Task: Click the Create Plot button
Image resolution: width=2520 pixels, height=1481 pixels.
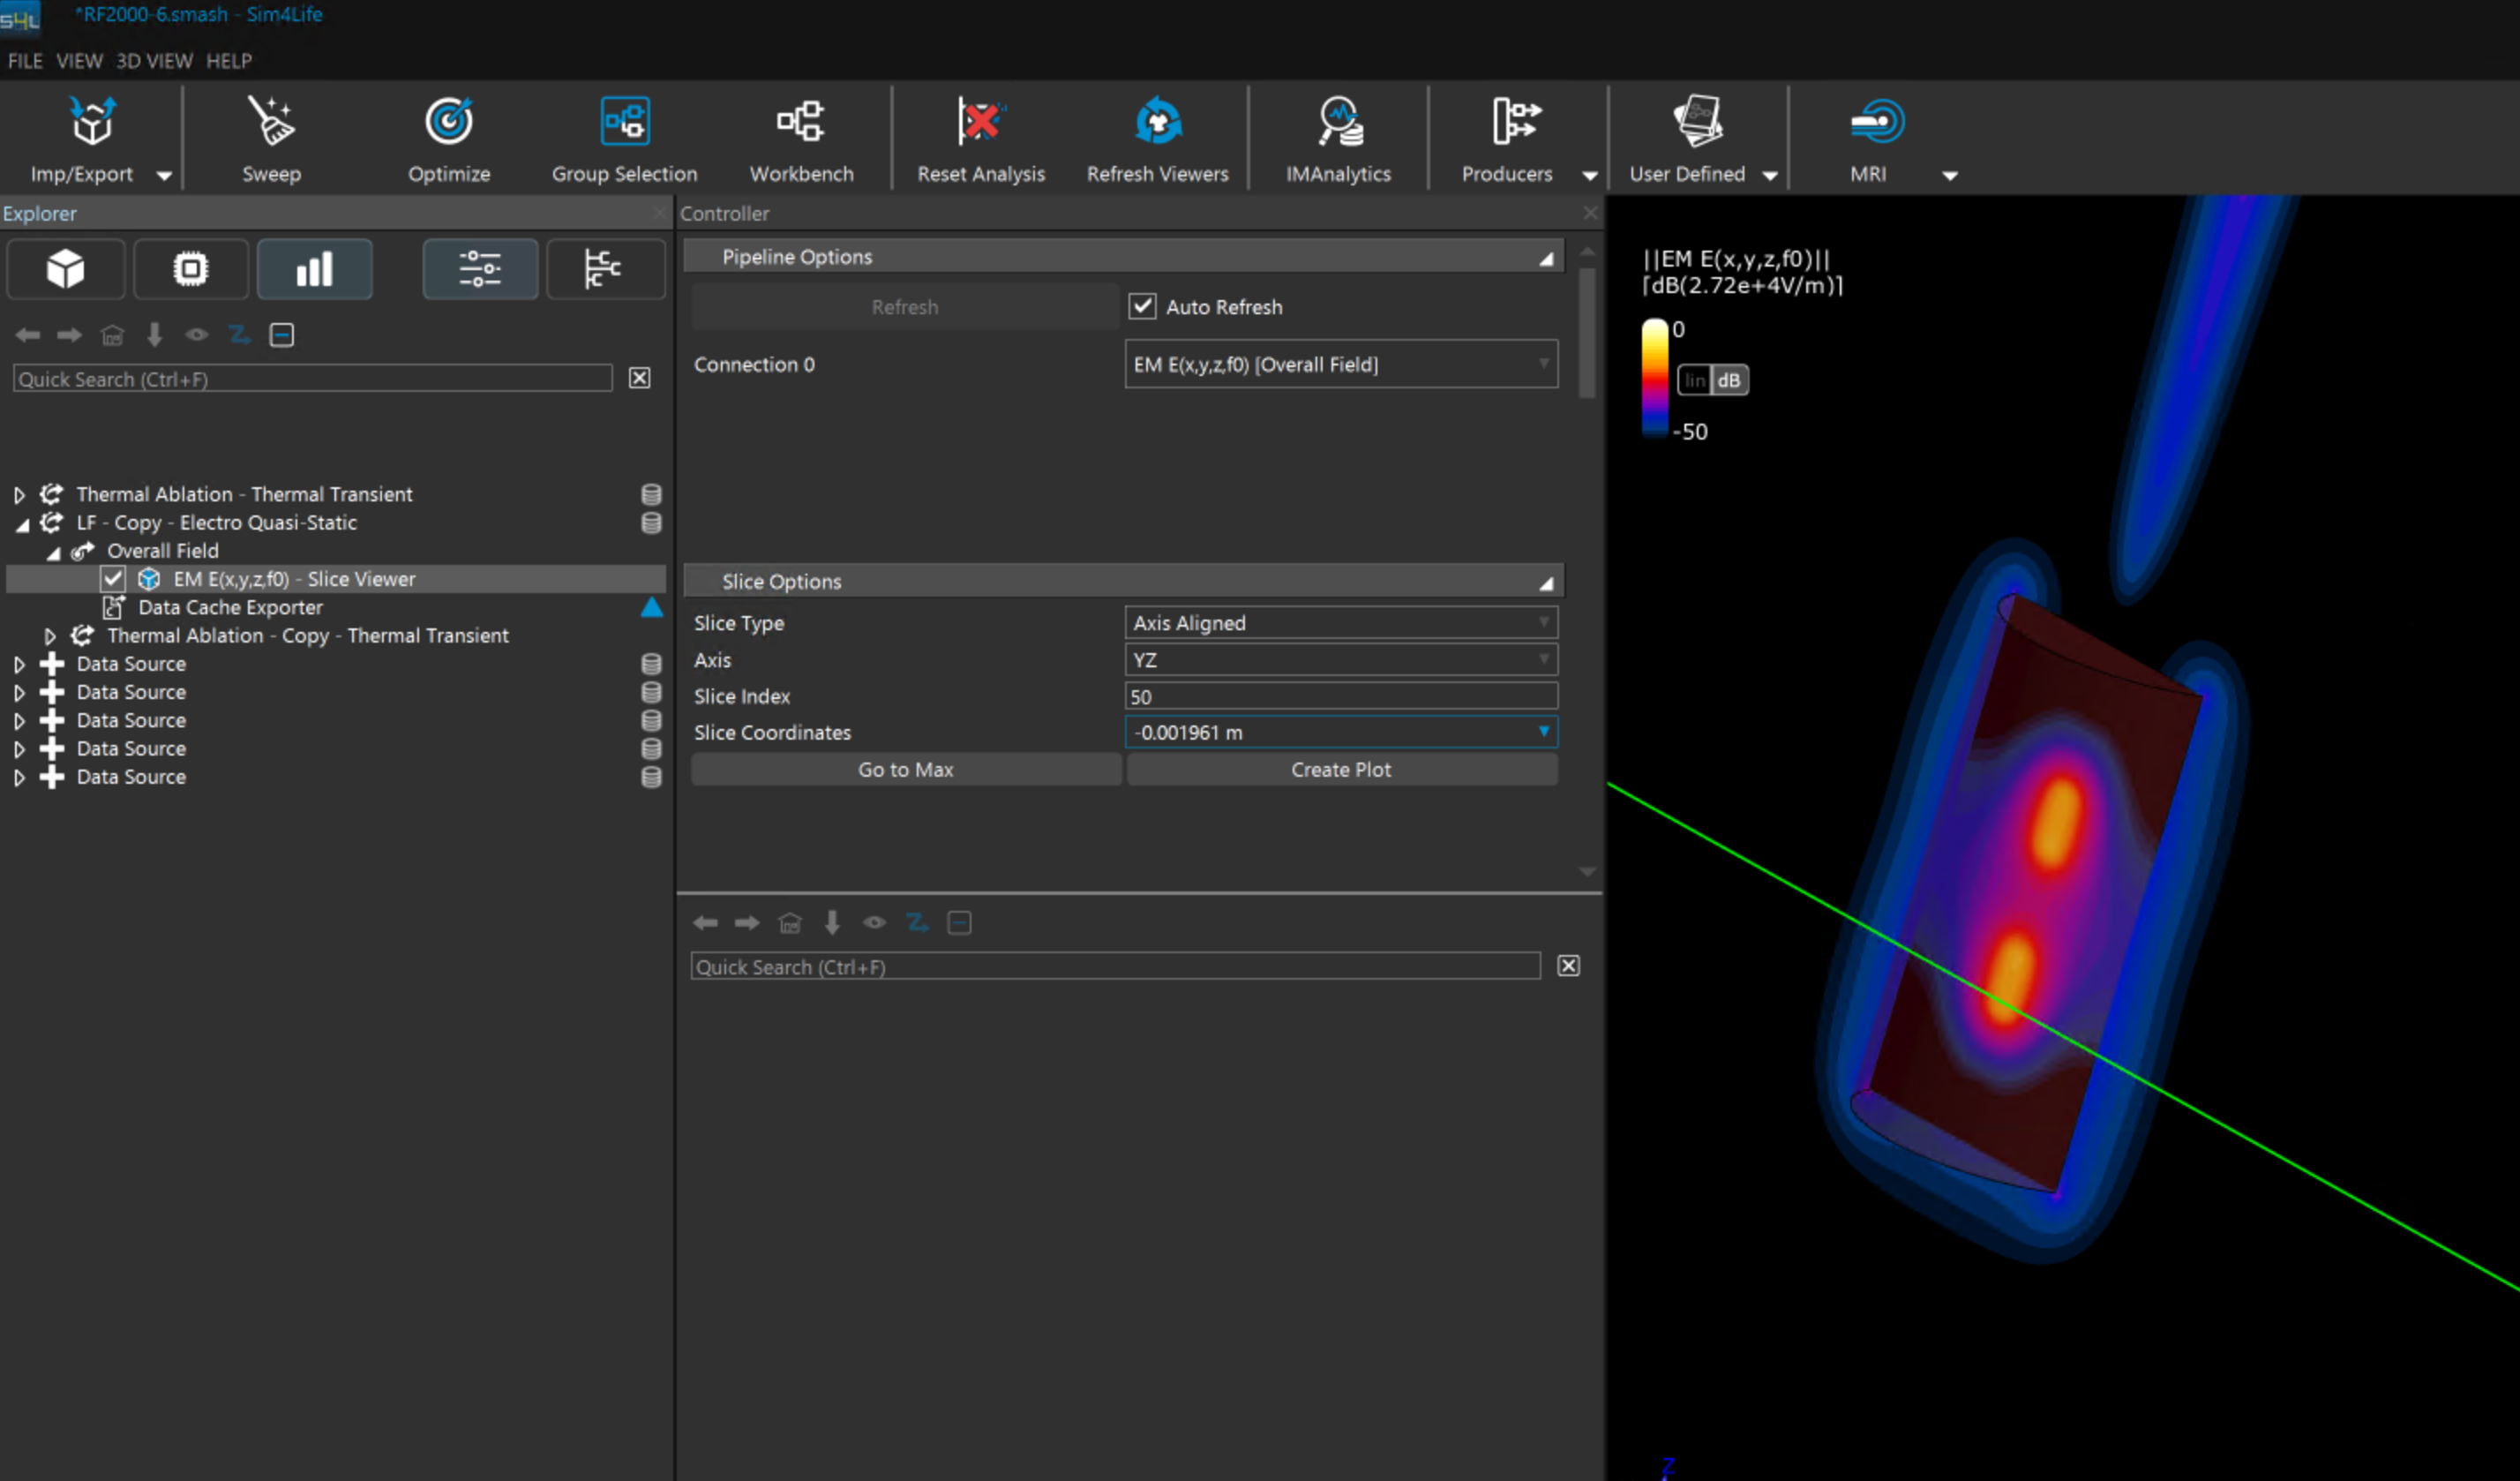Action: pos(1340,770)
